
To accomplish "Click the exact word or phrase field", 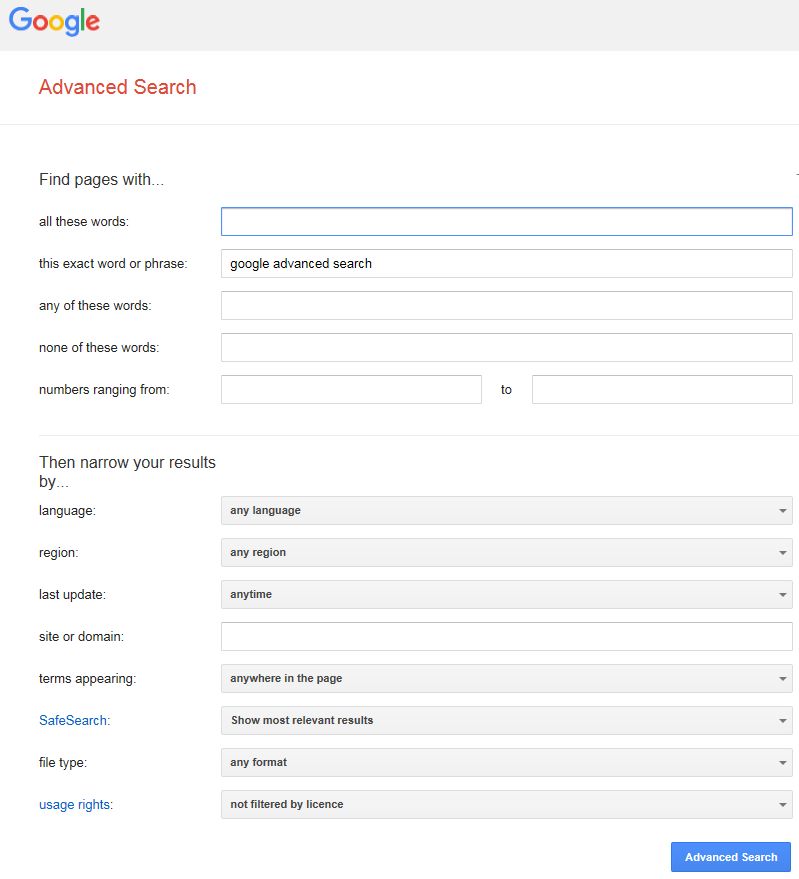I will [506, 263].
